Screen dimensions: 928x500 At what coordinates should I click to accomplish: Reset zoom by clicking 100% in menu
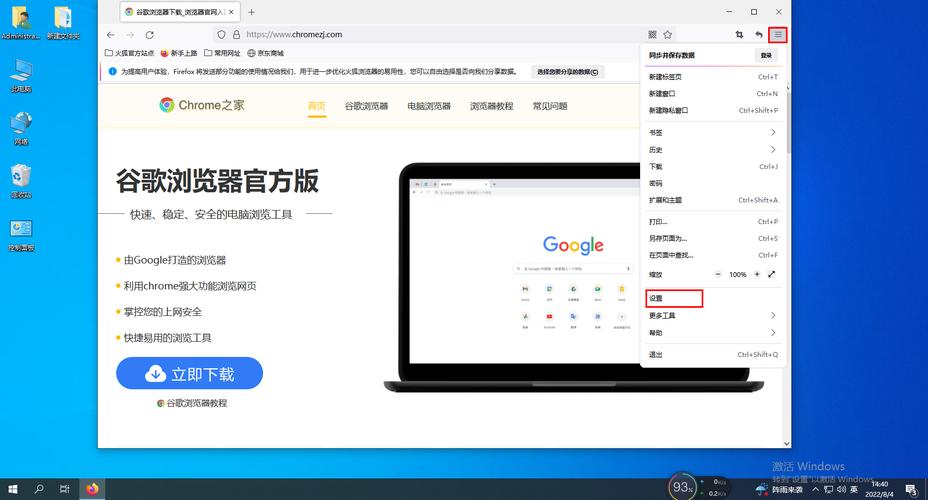click(737, 275)
